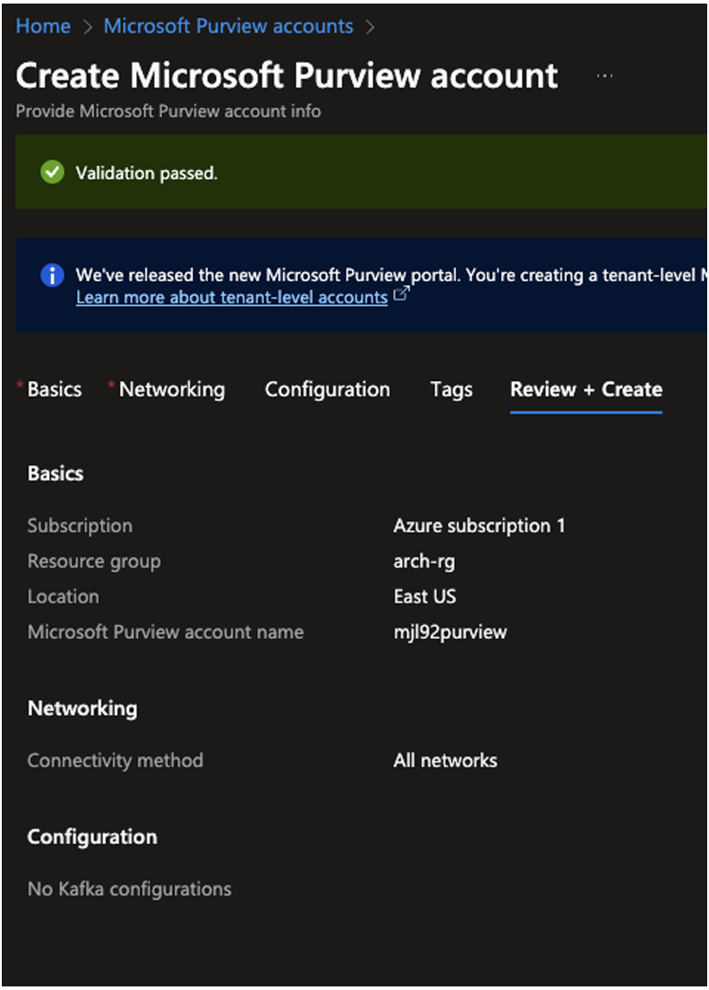Open the Home breadcrumb link
The width and height of the screenshot is (709, 990).
click(x=43, y=27)
